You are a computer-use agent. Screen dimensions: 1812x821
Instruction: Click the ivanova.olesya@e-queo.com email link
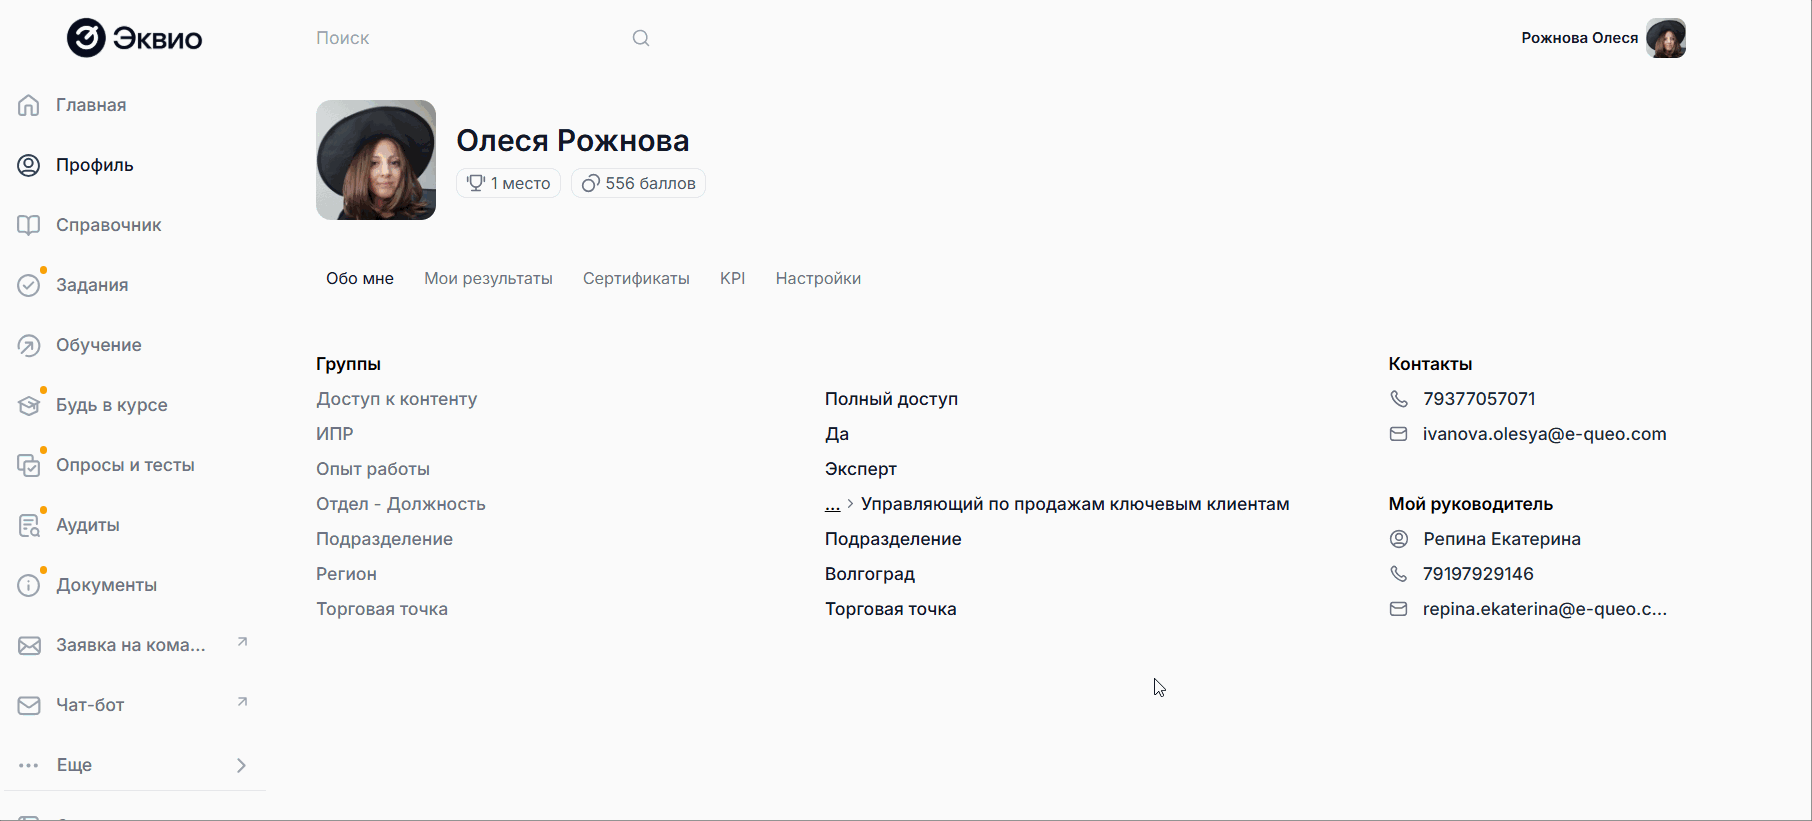tap(1544, 434)
